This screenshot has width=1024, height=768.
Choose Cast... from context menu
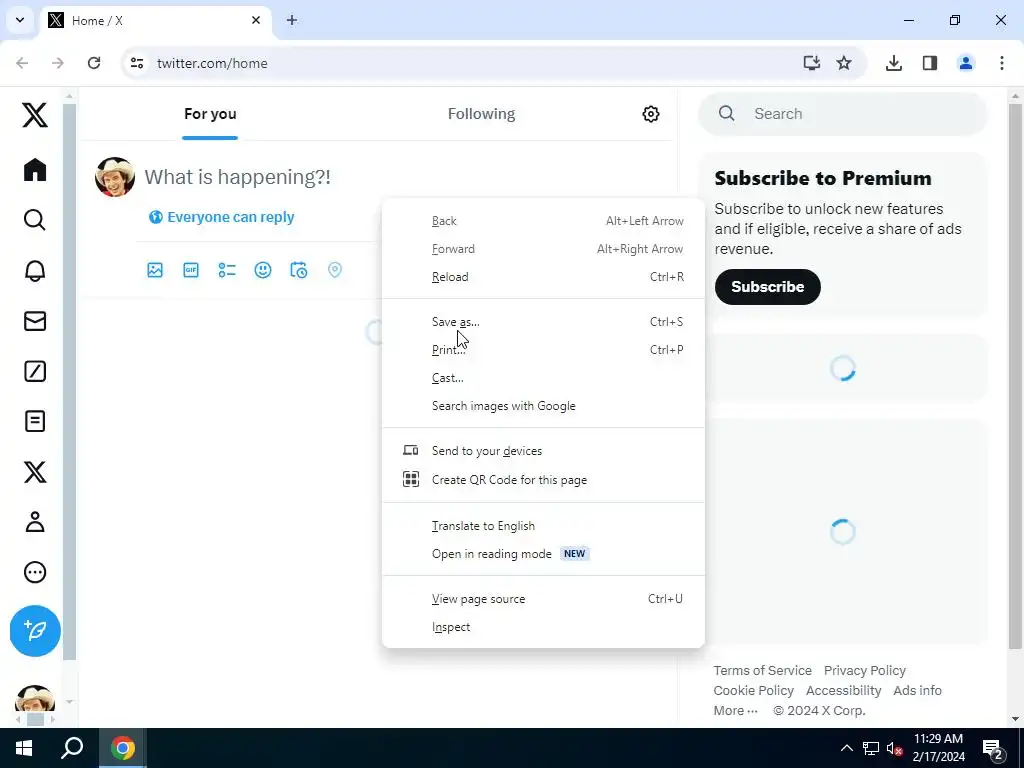coord(543,378)
